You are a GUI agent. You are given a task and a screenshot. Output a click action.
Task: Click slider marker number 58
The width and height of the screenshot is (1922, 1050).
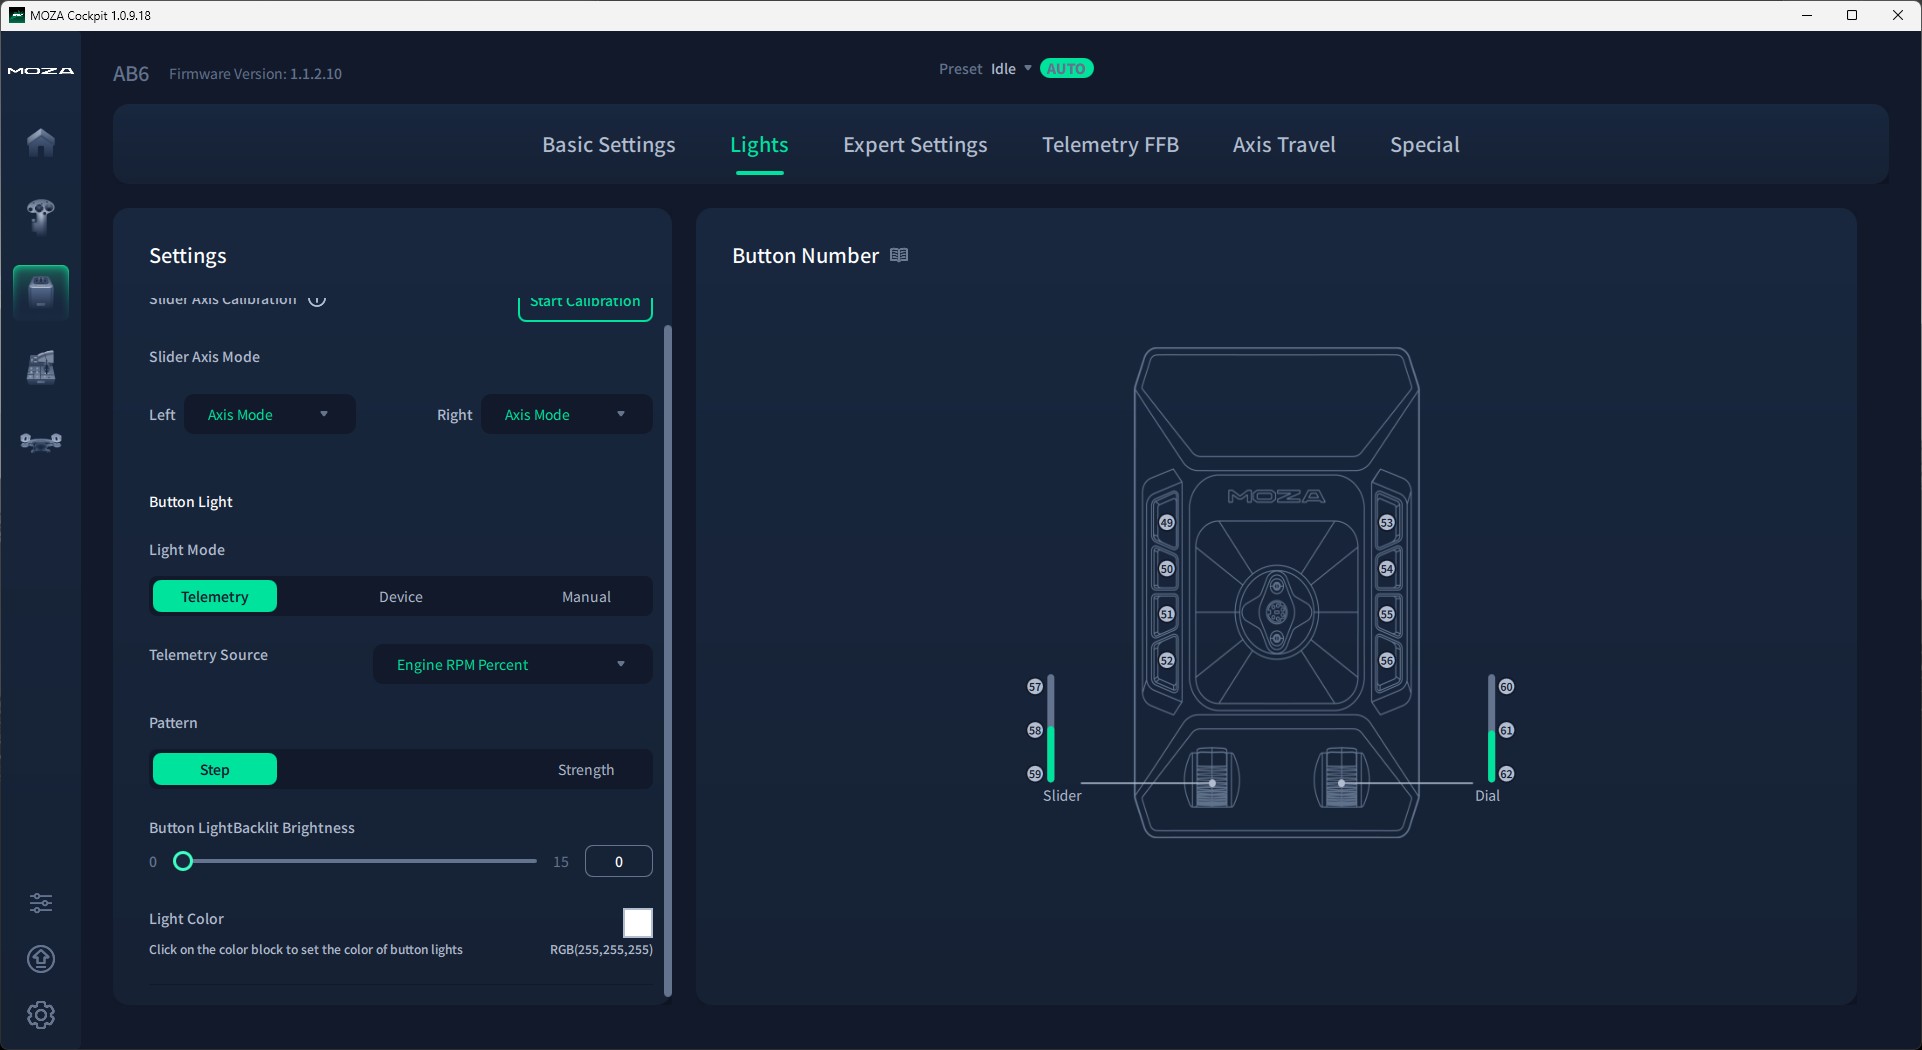[1035, 730]
